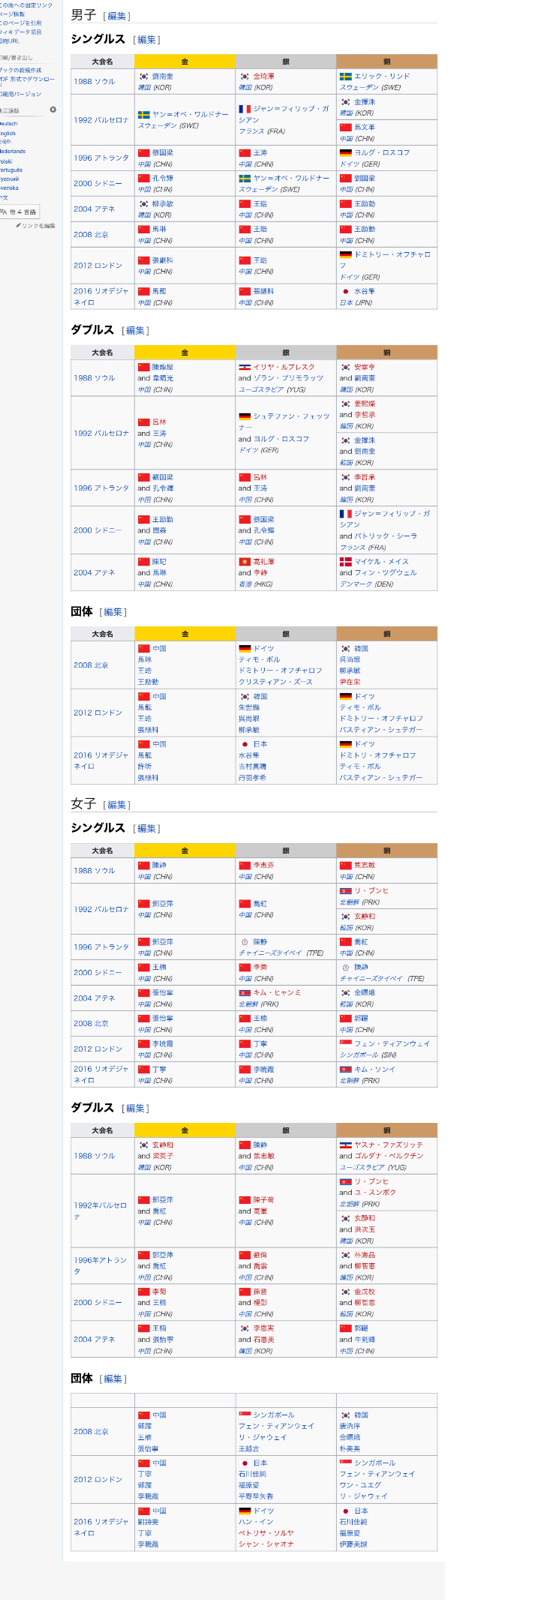This screenshot has height=1600, width=538.
Task: Click North Korea flag beside キム・ヒャンミ
Action: pyautogui.click(x=245, y=993)
